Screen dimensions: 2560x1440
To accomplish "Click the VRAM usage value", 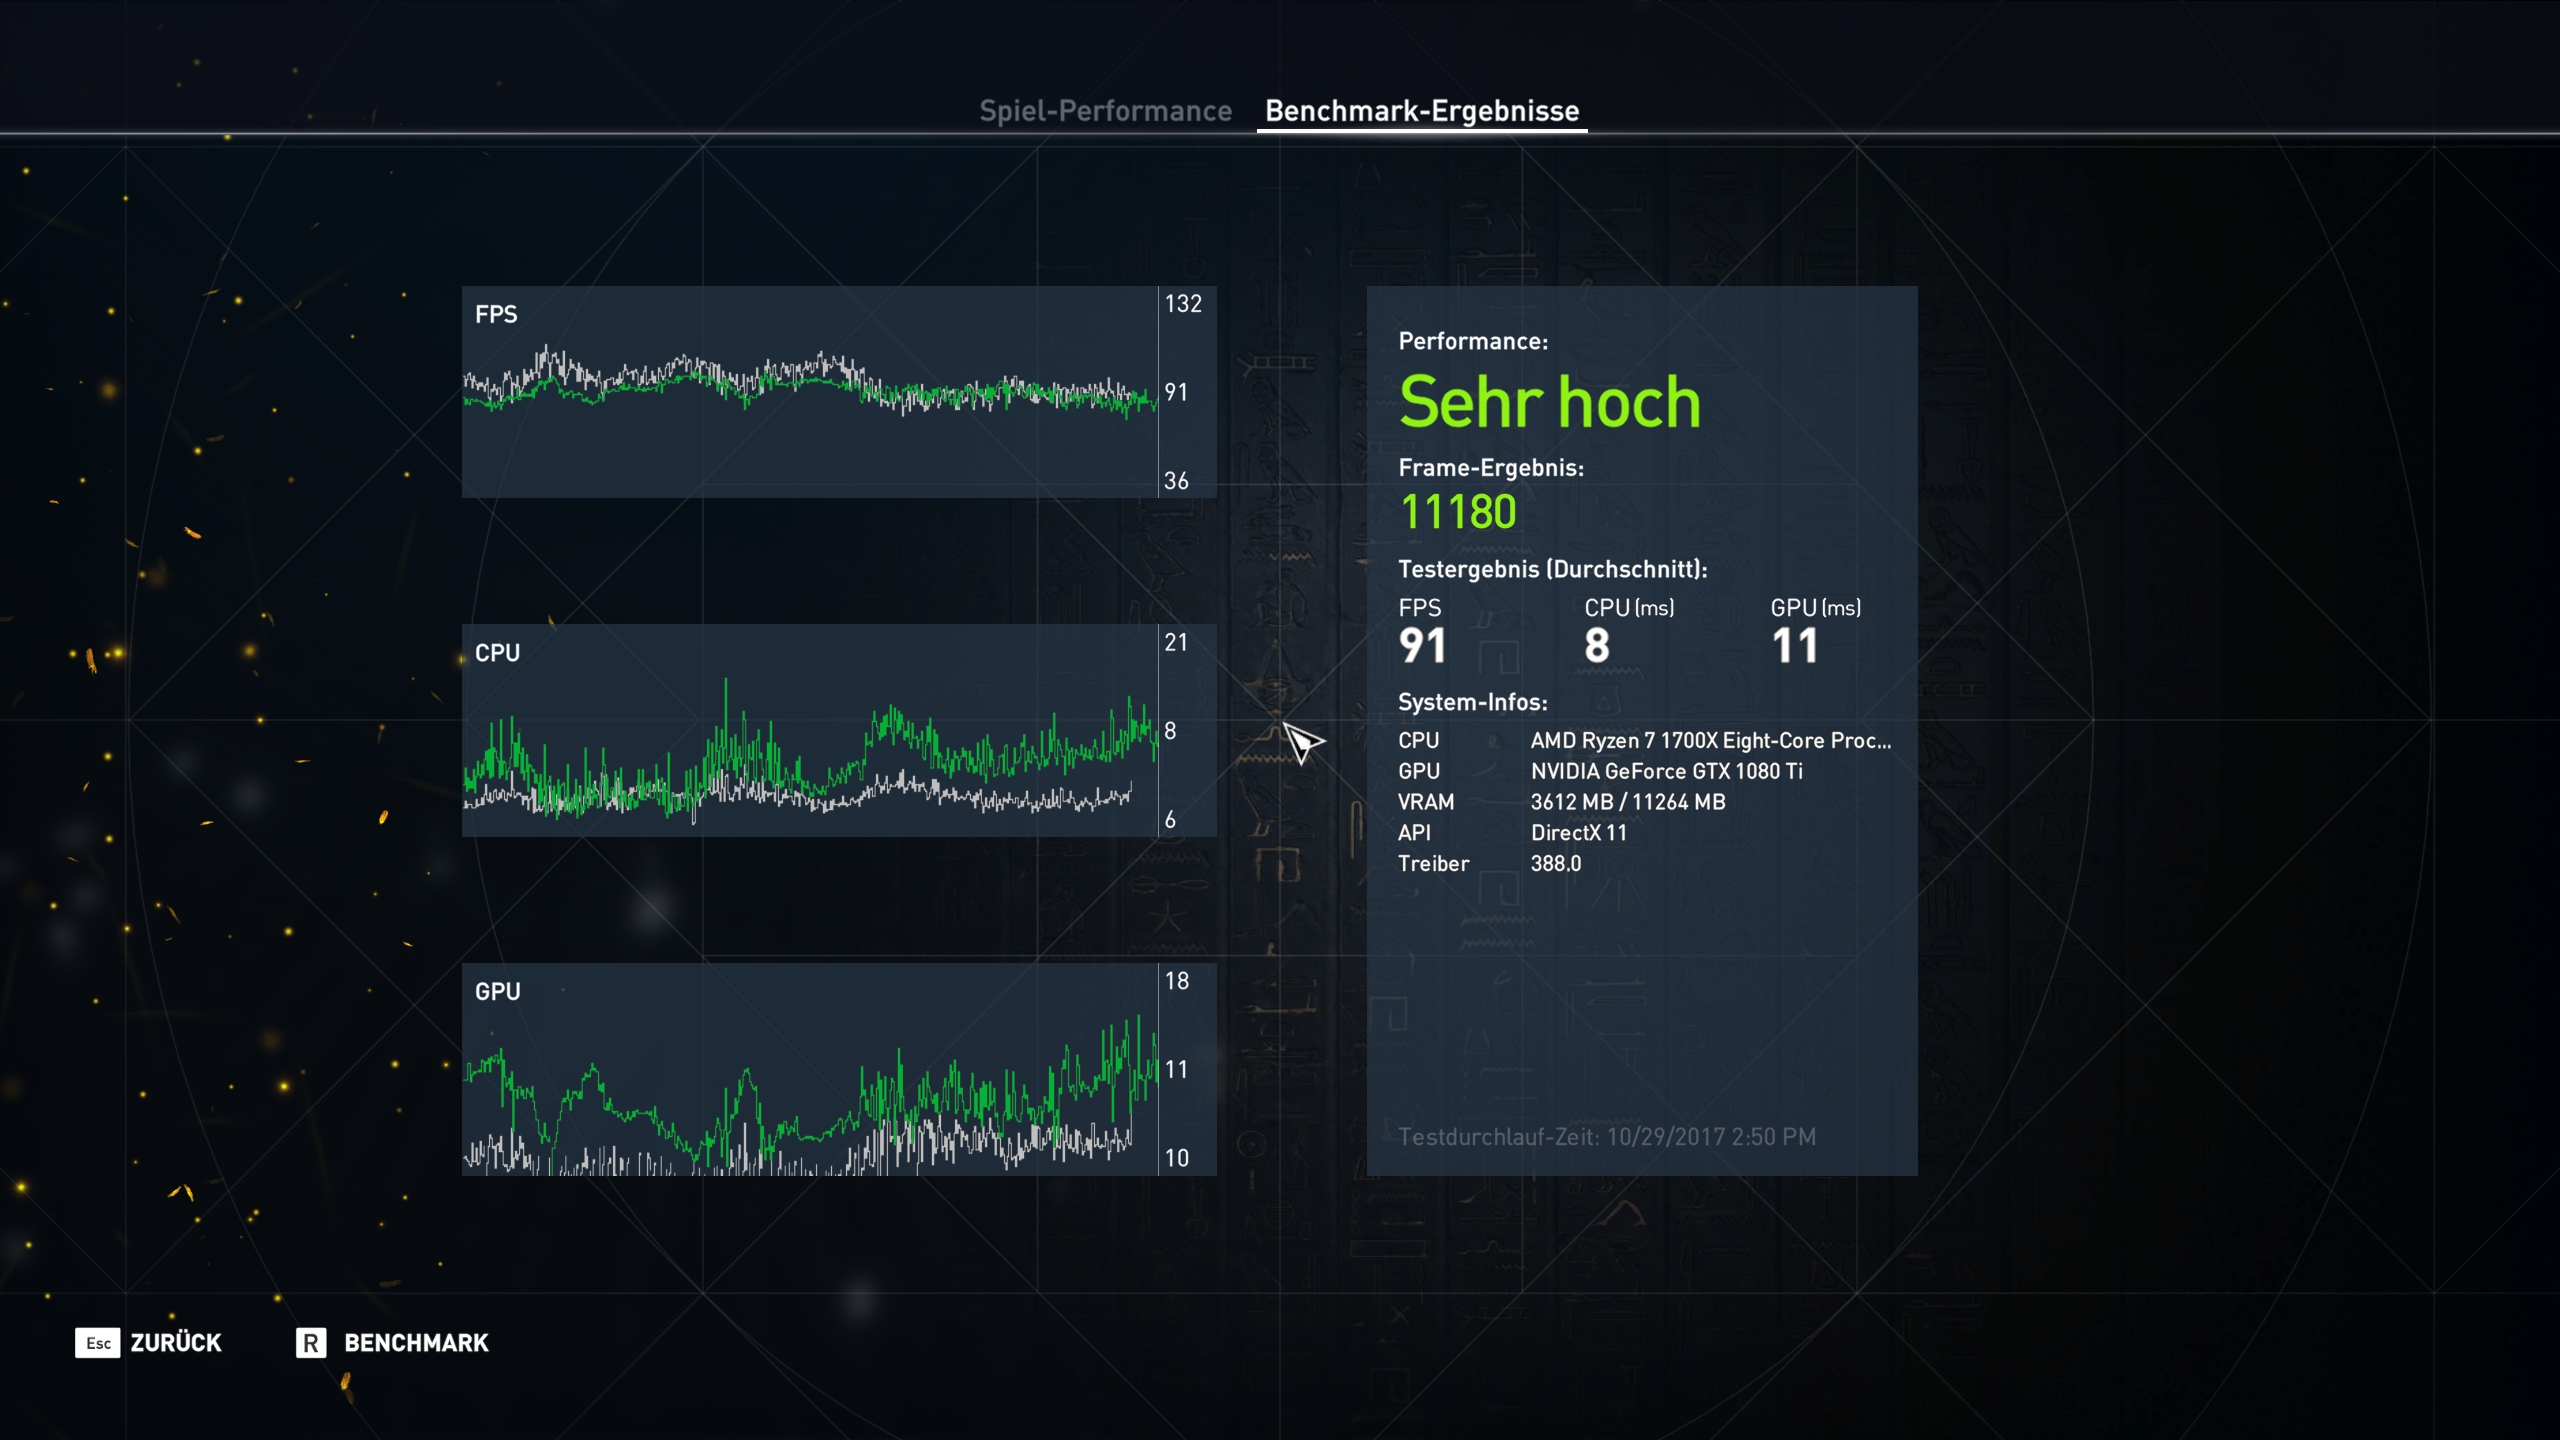I will [1627, 802].
